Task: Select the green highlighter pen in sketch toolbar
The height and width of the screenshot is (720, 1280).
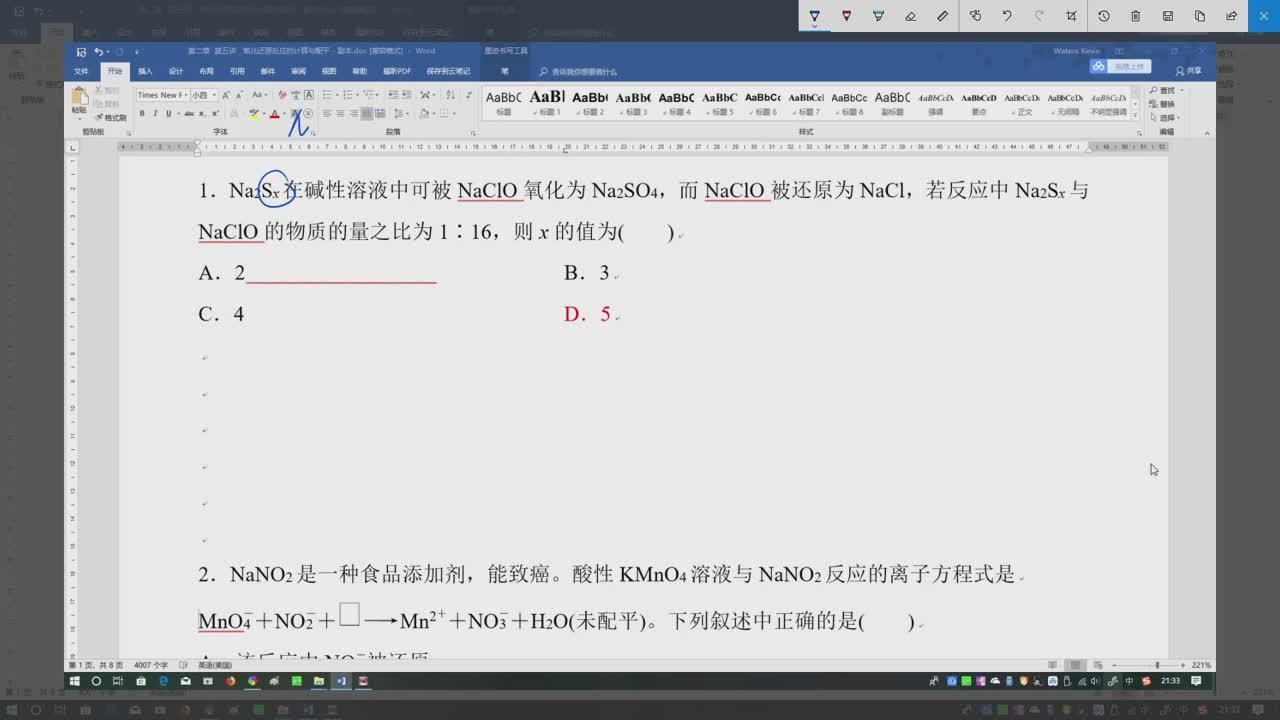Action: click(x=878, y=16)
